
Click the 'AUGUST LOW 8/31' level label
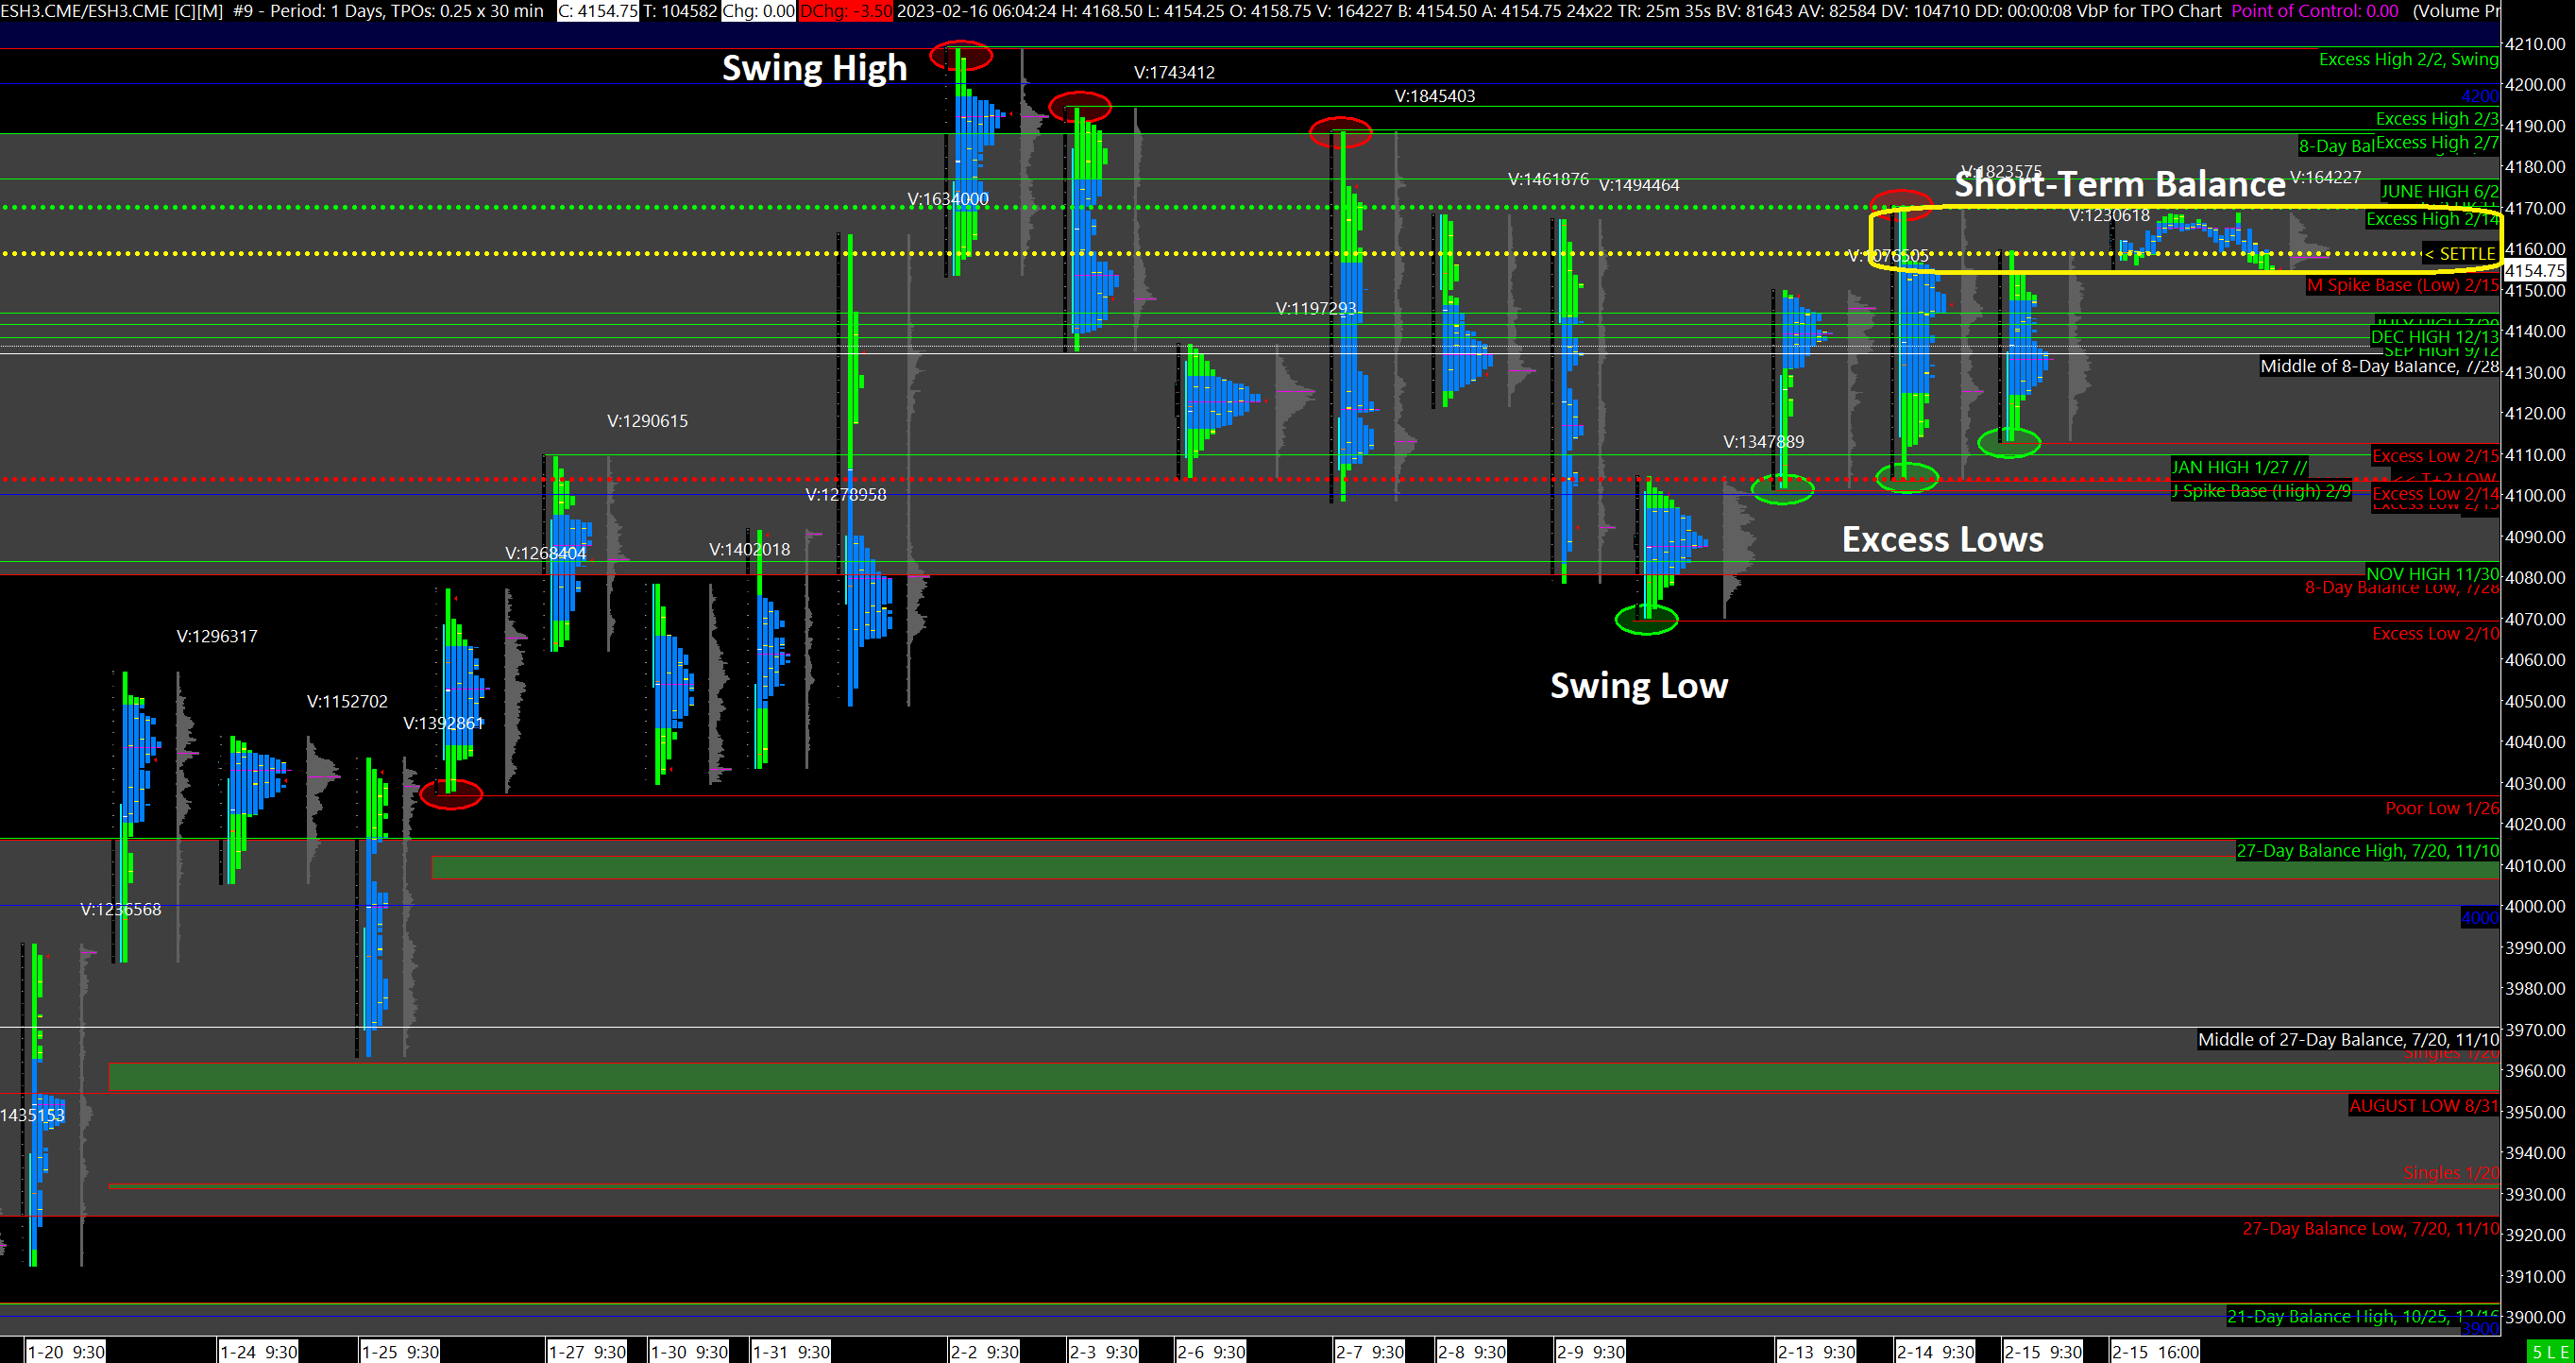point(2423,1106)
